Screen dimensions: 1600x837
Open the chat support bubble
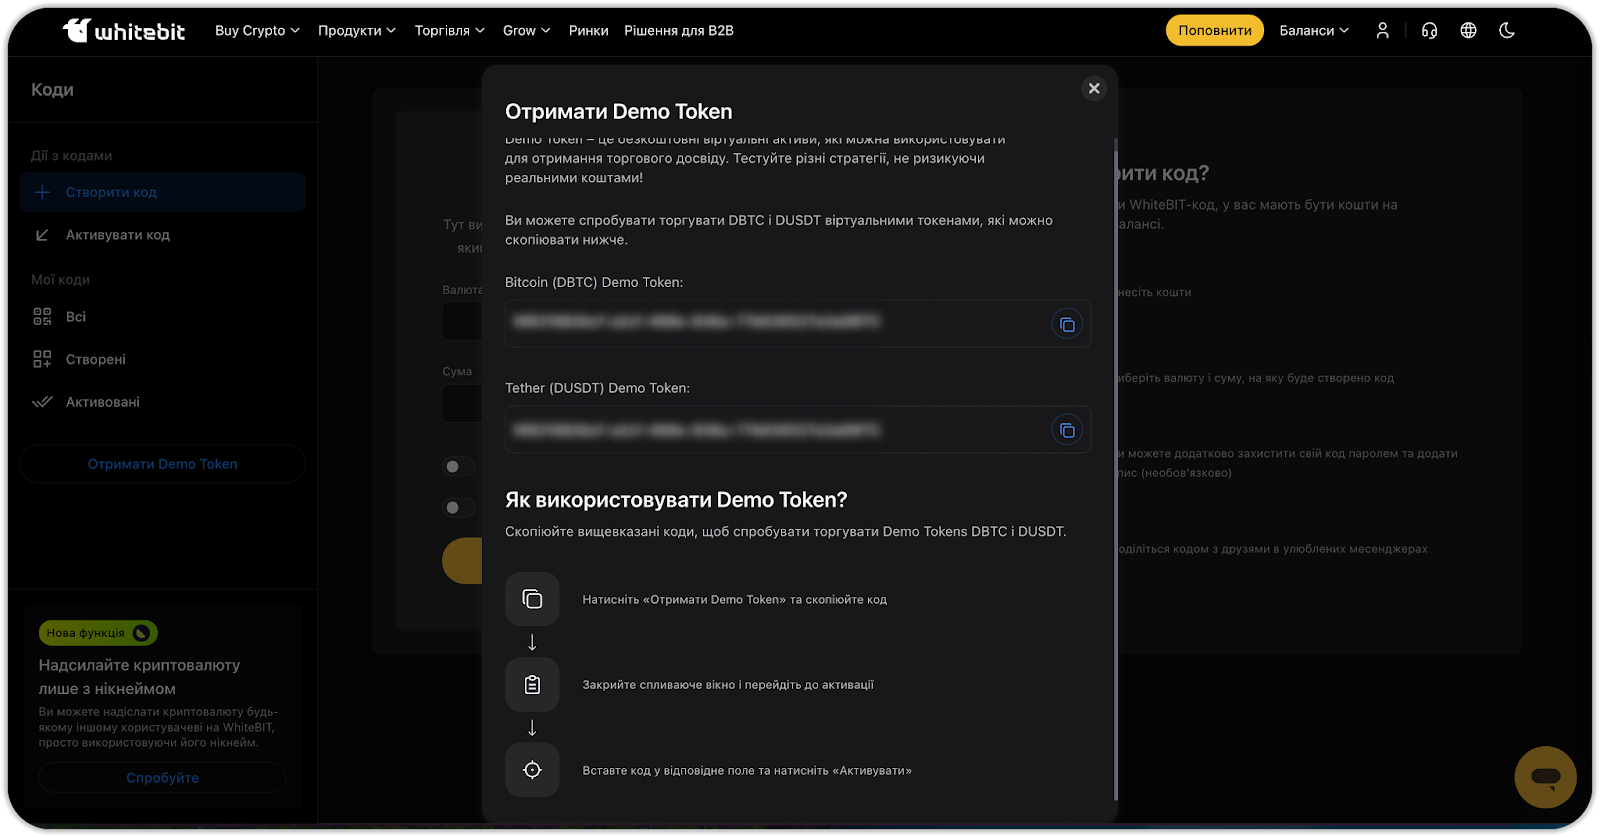1545,777
